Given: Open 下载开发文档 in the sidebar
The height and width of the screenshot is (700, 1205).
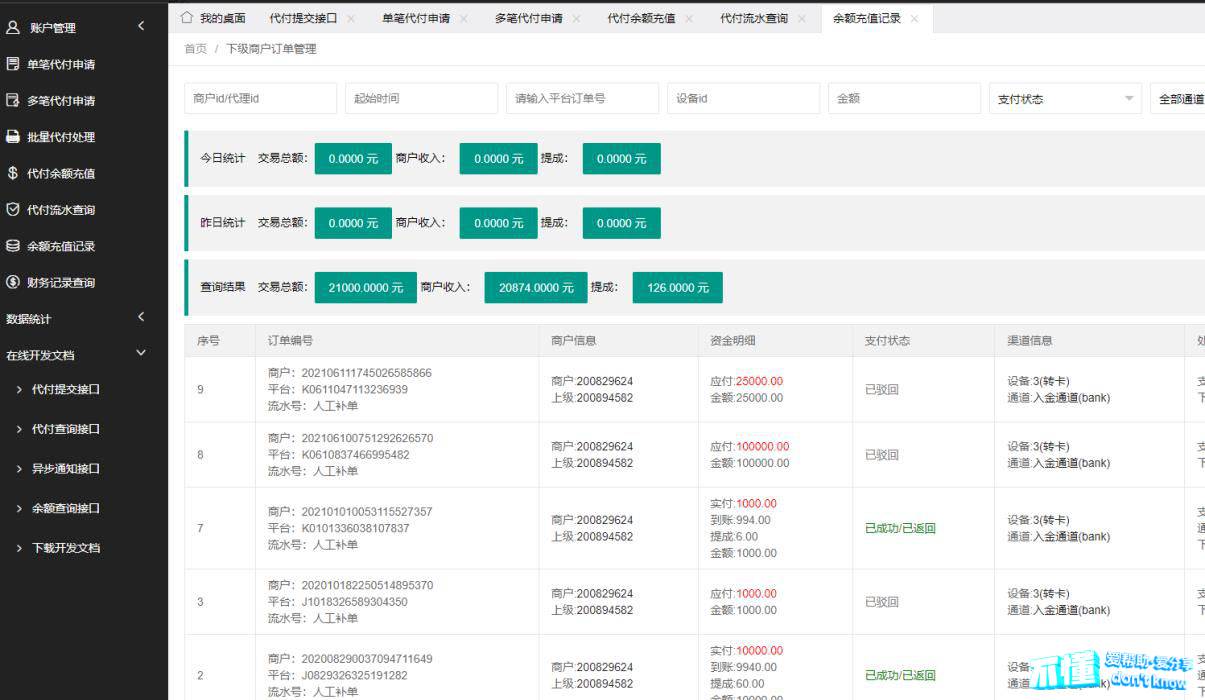Looking at the screenshot, I should pyautogui.click(x=66, y=548).
